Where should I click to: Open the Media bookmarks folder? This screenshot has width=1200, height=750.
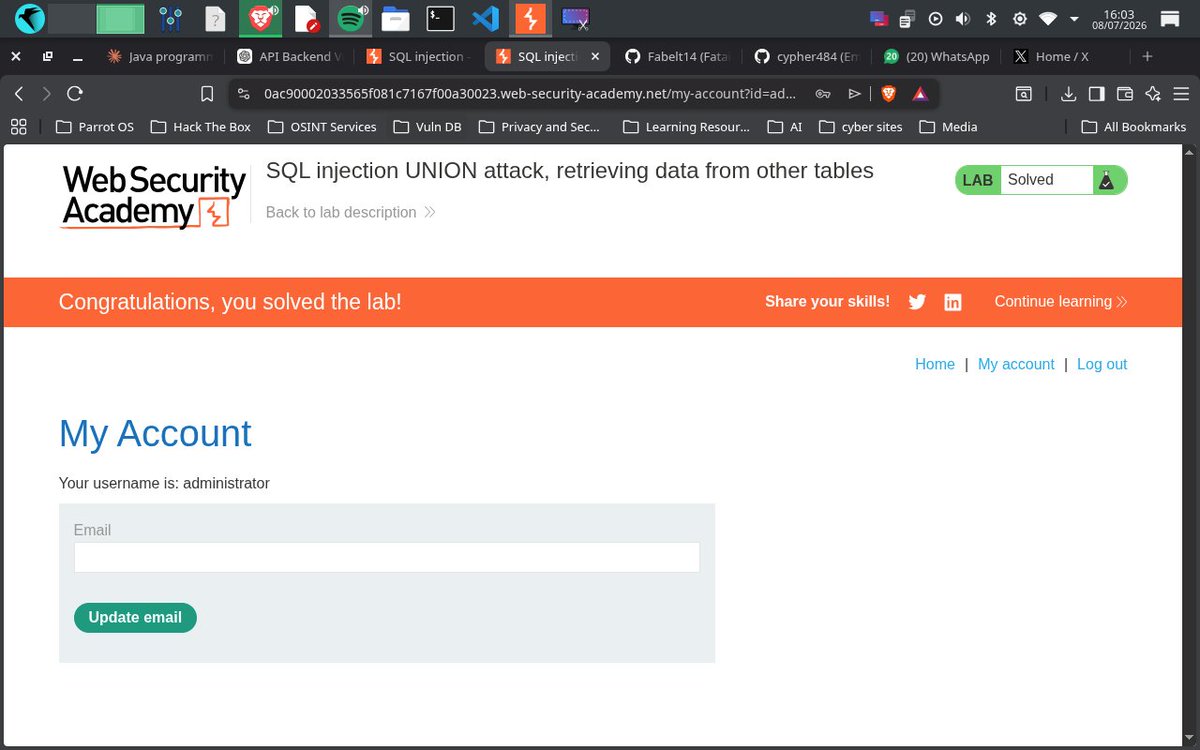click(948, 127)
